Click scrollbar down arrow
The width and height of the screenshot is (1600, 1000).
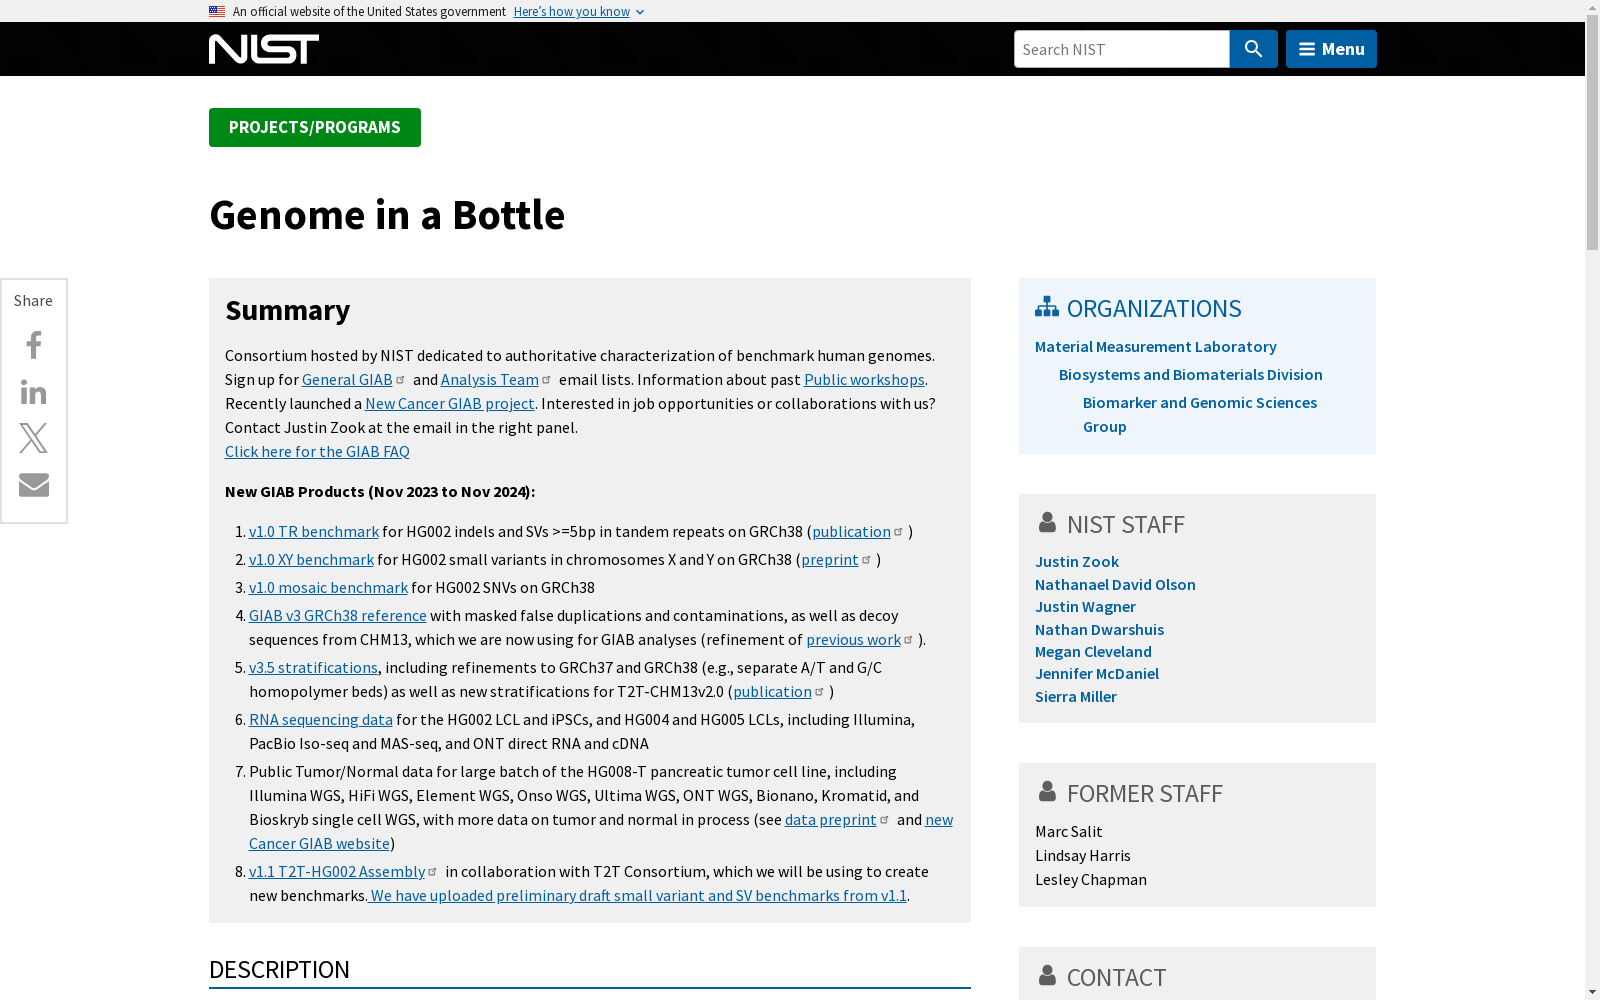coord(1592,992)
